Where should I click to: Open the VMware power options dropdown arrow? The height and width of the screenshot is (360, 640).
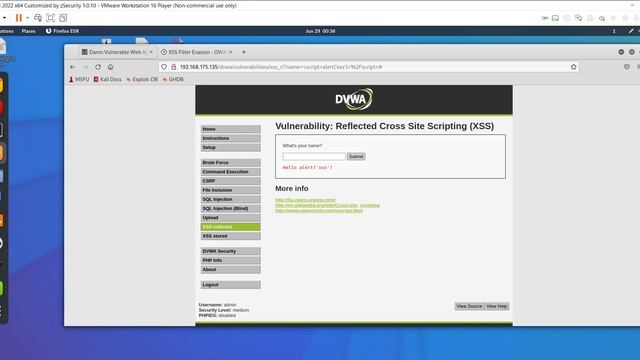tap(27, 18)
